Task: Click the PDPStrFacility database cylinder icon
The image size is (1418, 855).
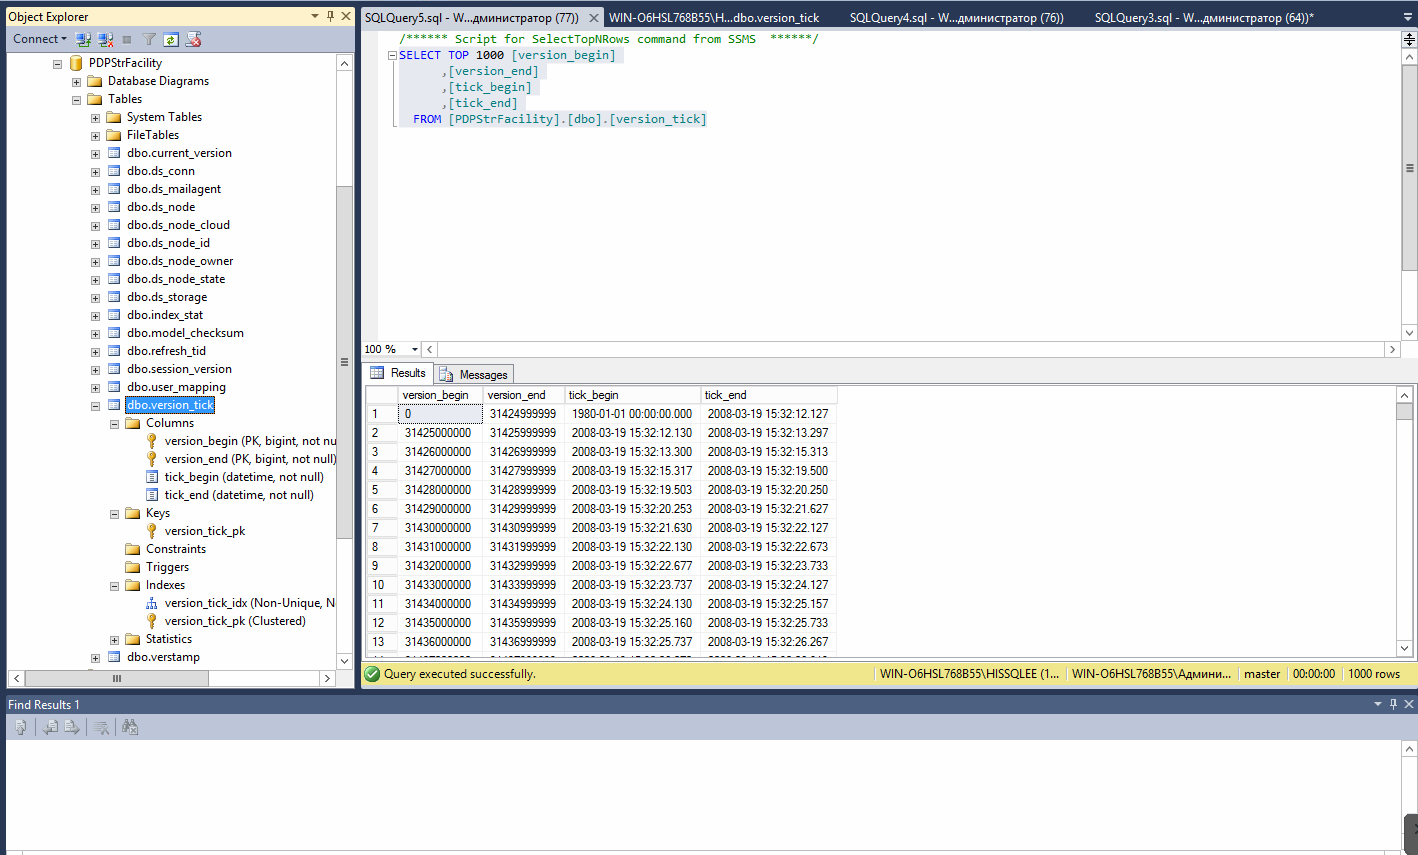Action: [x=76, y=63]
